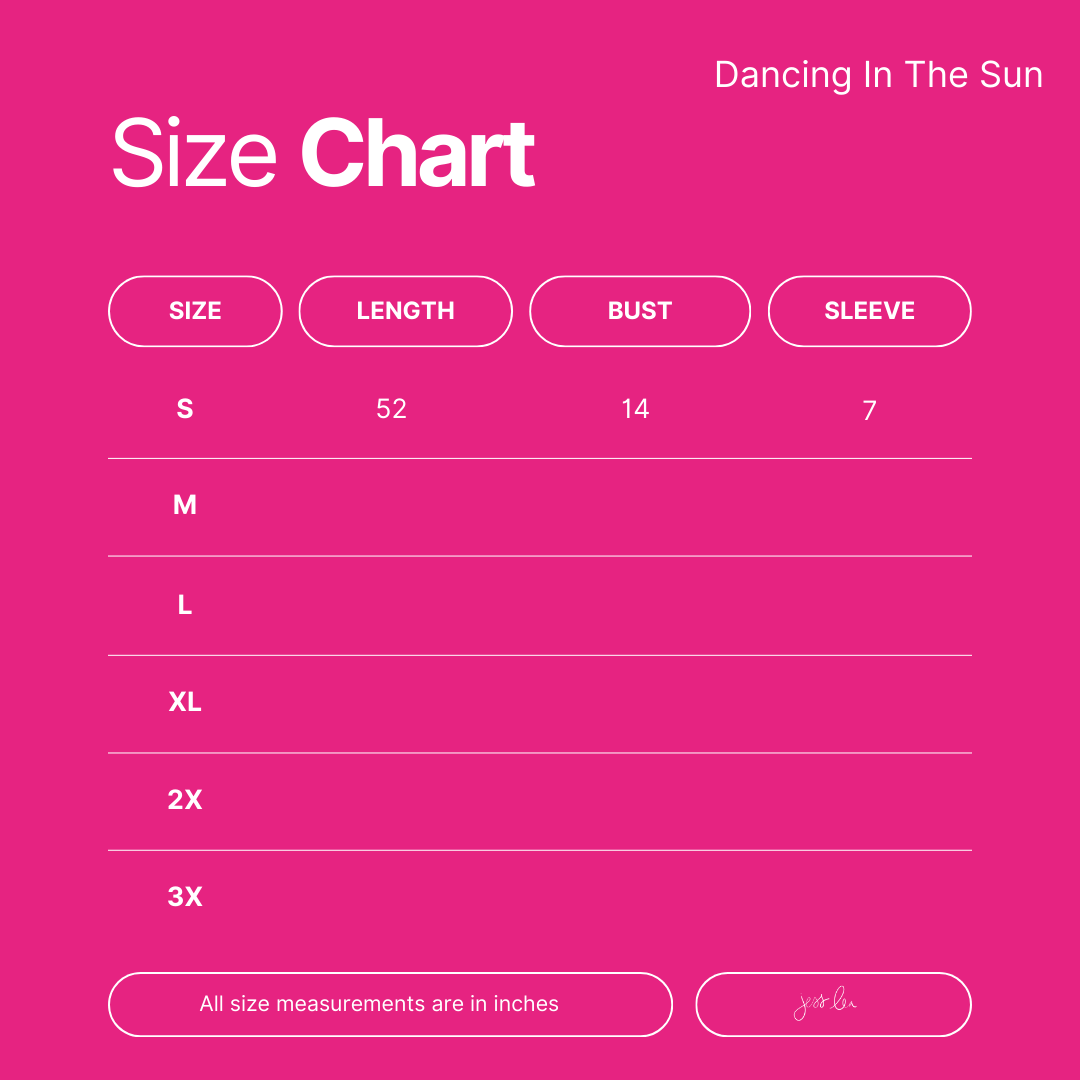Click the Dancing In The Sun text
Screen dimensions: 1080x1080
[x=878, y=75]
